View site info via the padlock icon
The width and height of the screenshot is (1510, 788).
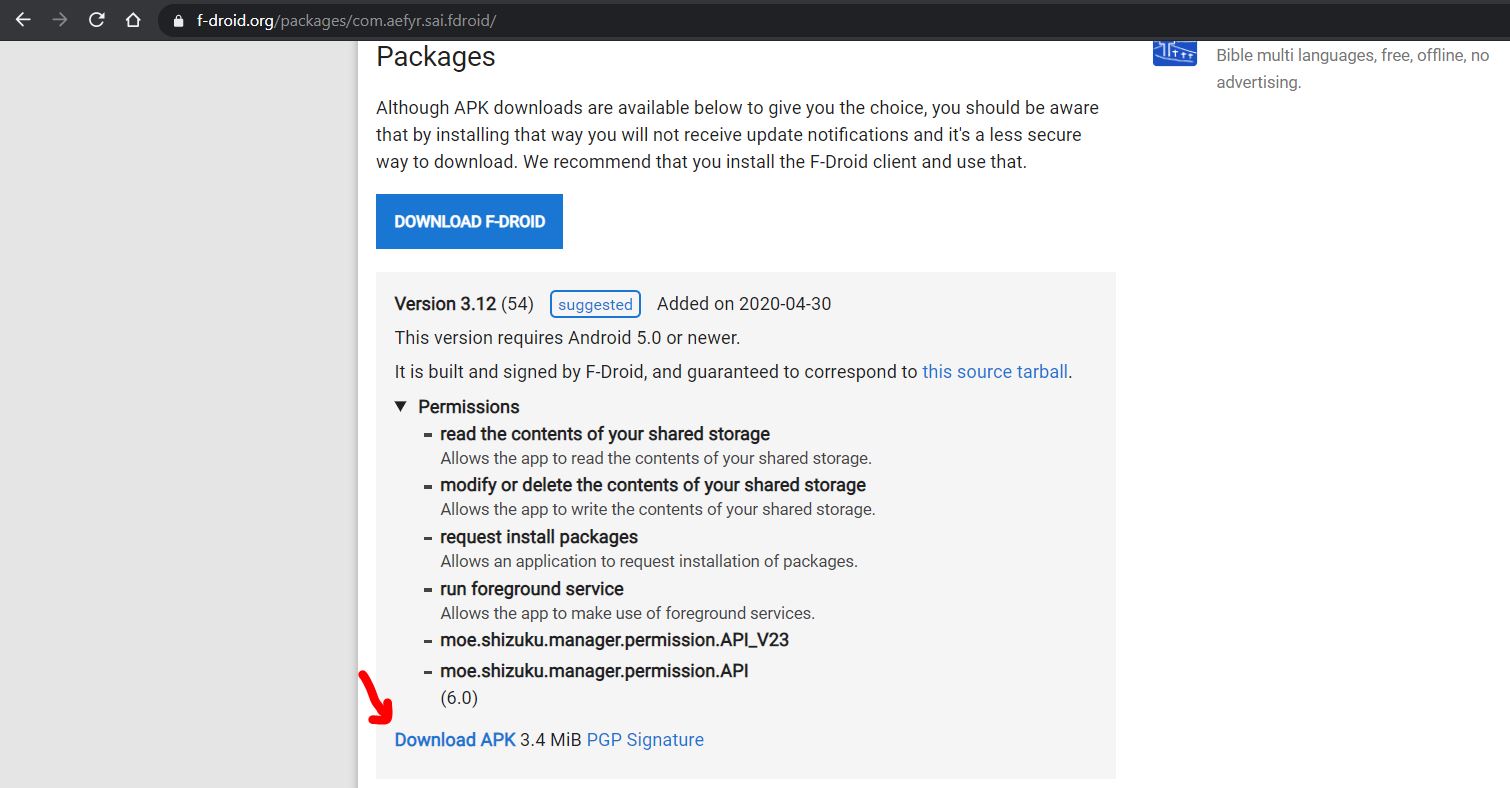tap(179, 21)
